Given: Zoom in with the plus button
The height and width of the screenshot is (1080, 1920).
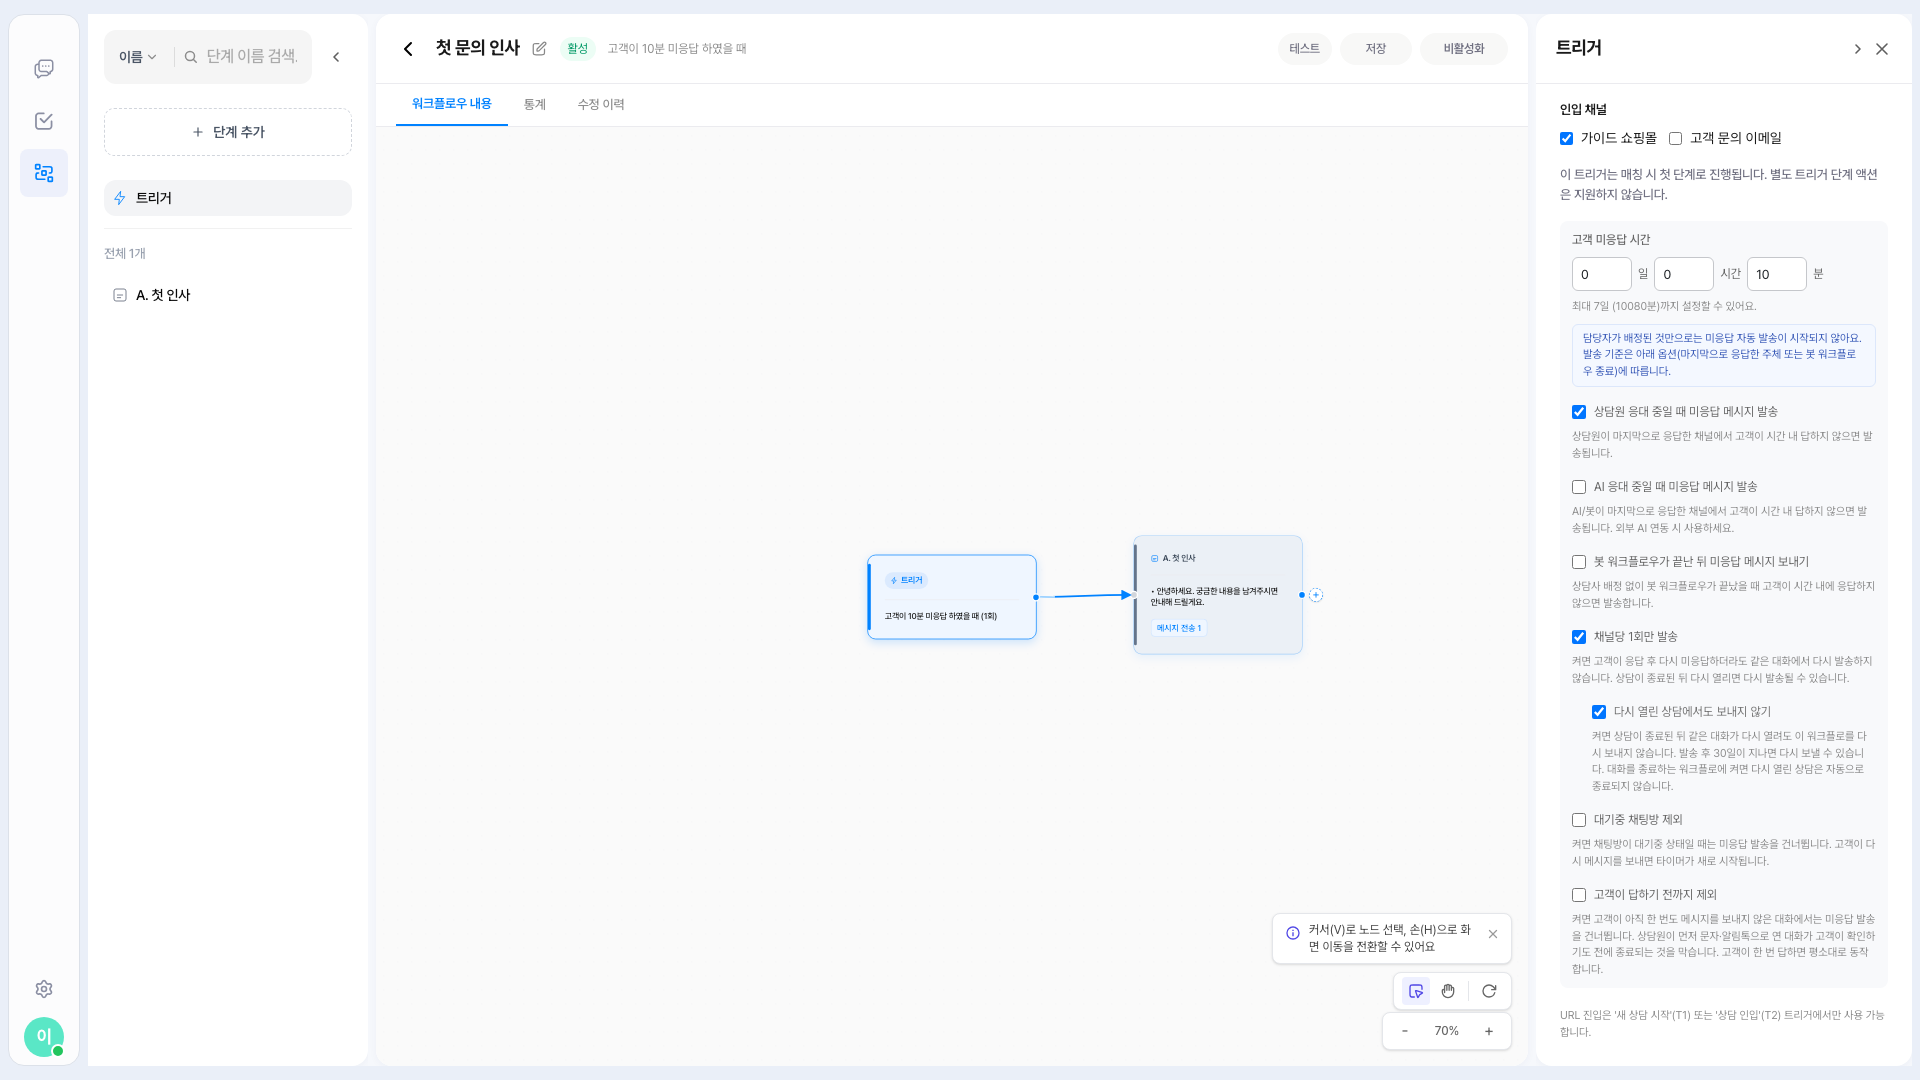Looking at the screenshot, I should tap(1489, 1031).
